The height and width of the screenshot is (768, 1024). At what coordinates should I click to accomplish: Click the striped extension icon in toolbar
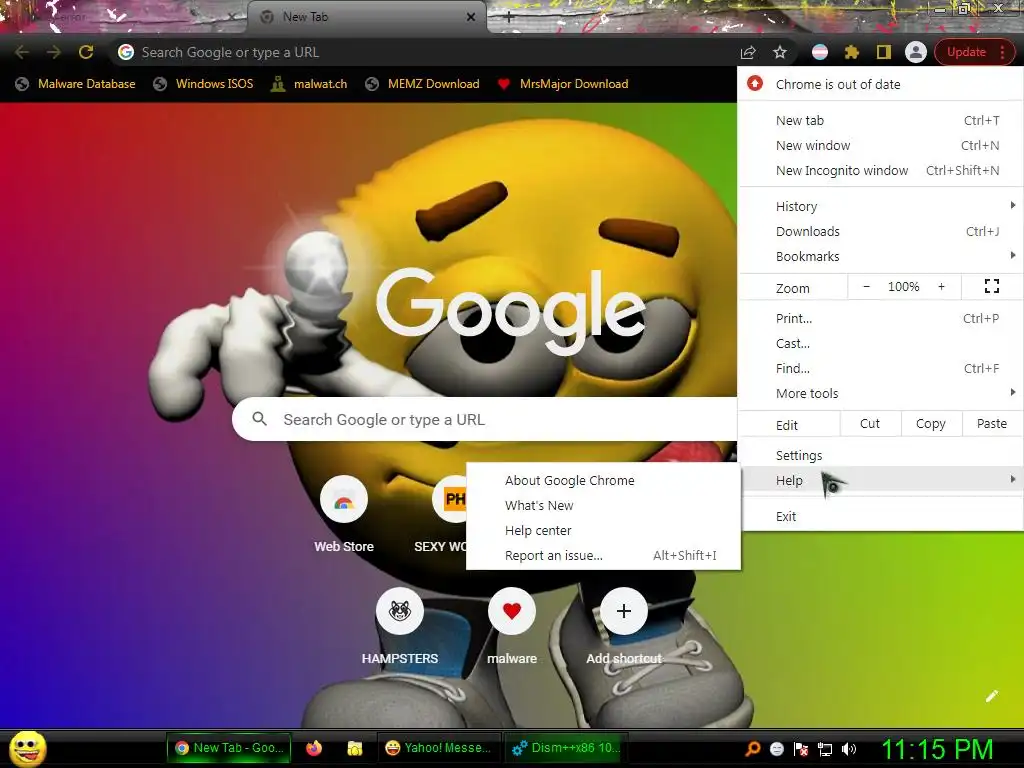pyautogui.click(x=820, y=52)
